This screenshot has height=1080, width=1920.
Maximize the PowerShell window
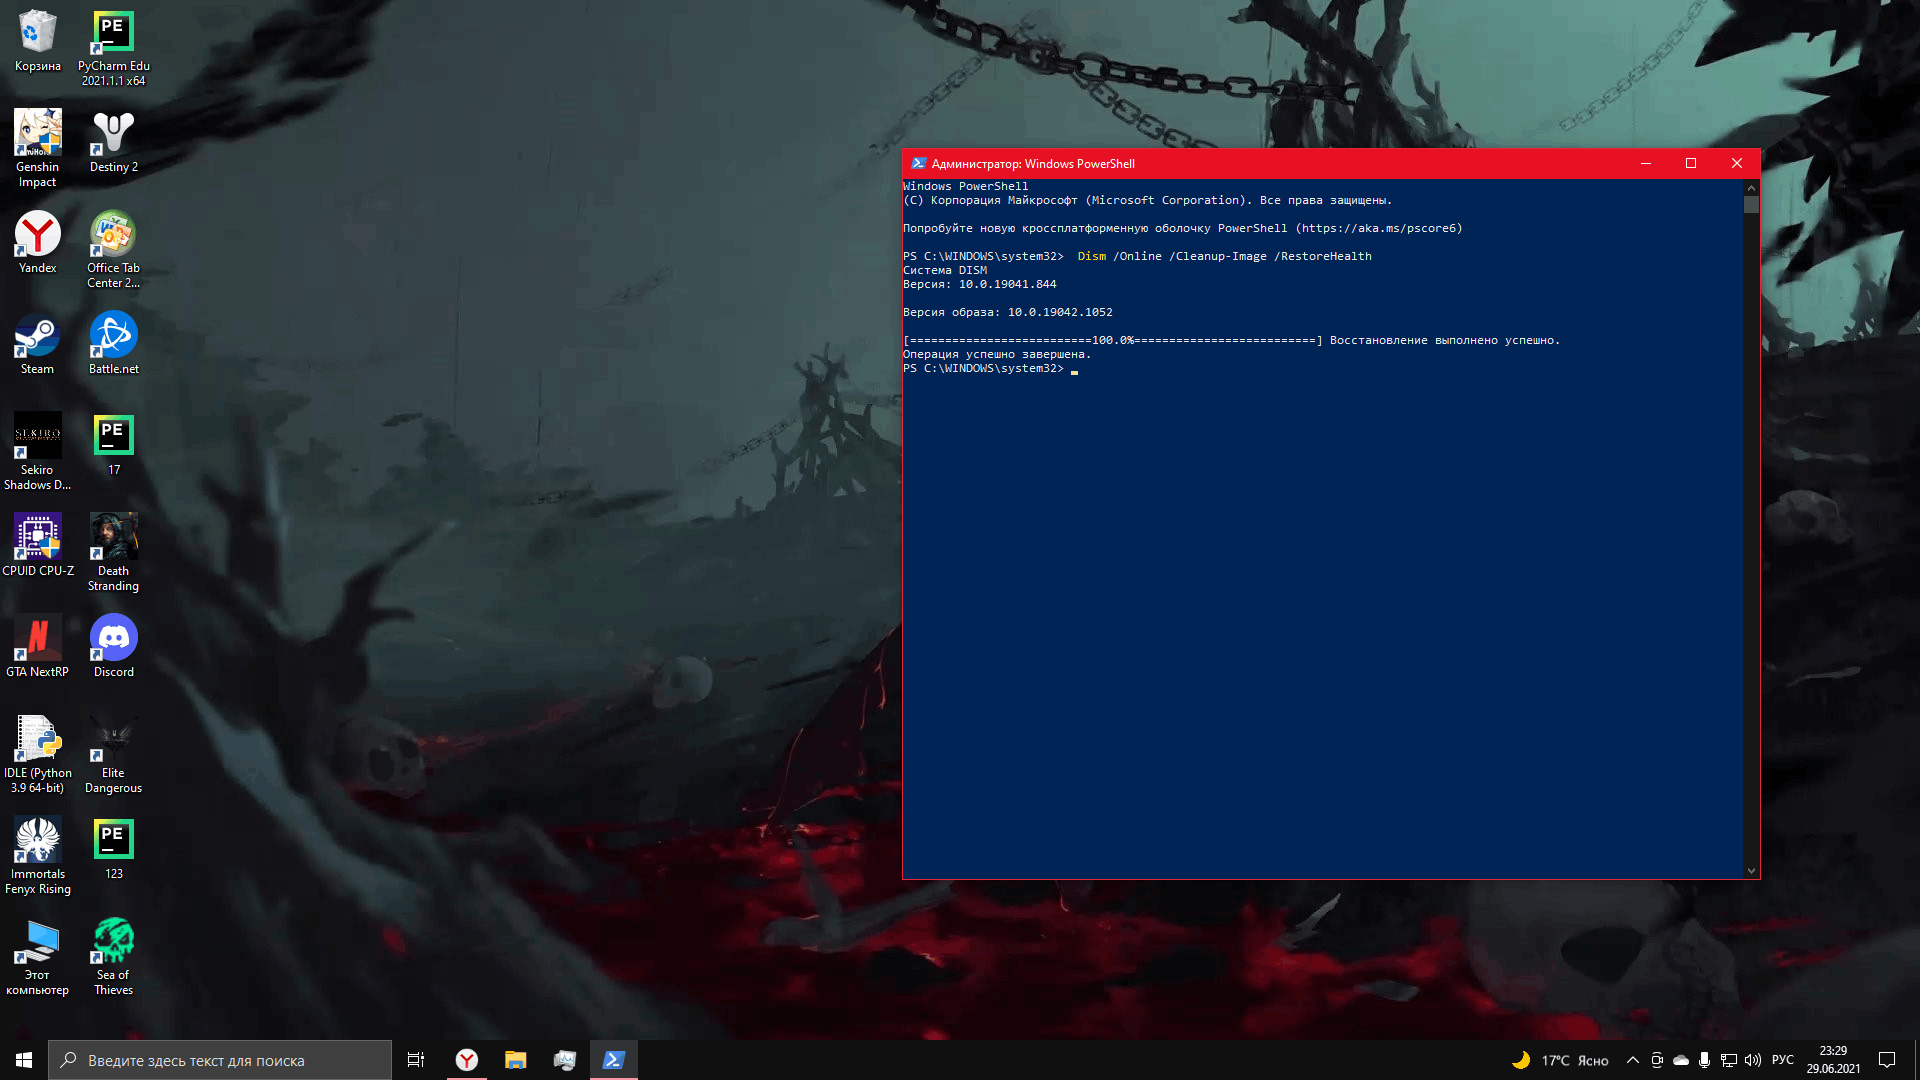[1691, 163]
